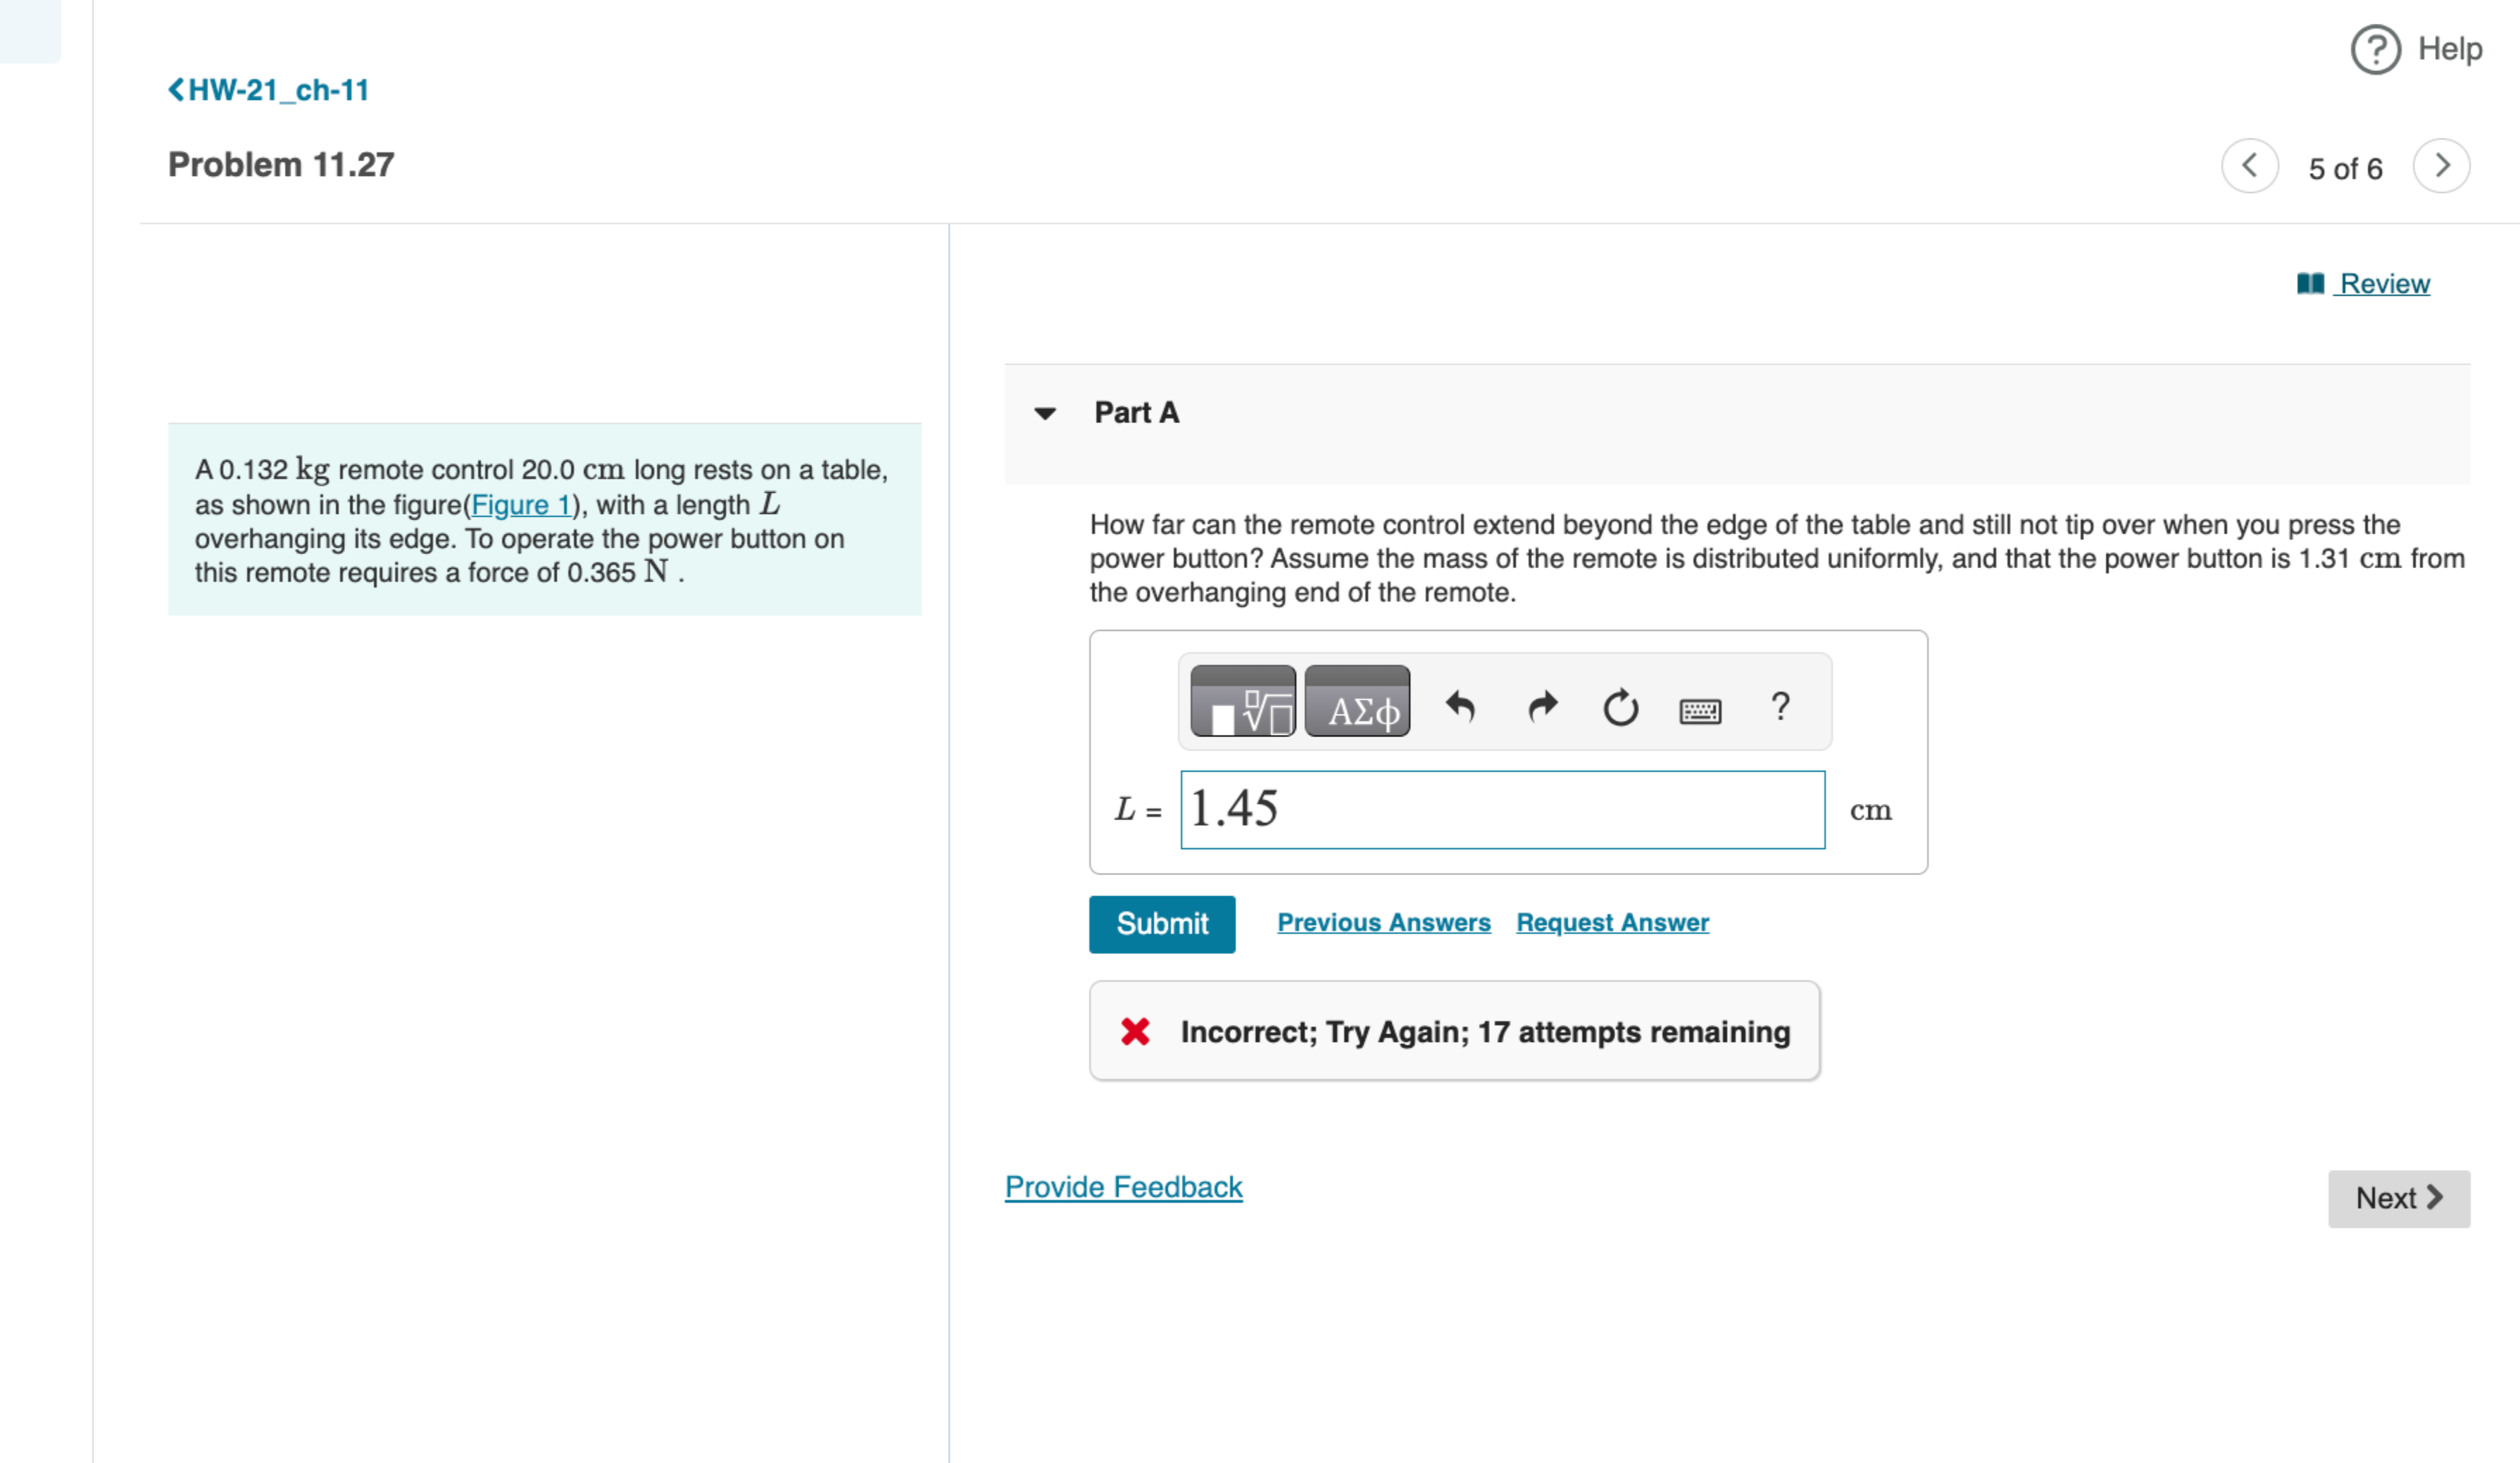This screenshot has height=1463, width=2520.
Task: Click Request Answer link
Action: (x=1612, y=922)
